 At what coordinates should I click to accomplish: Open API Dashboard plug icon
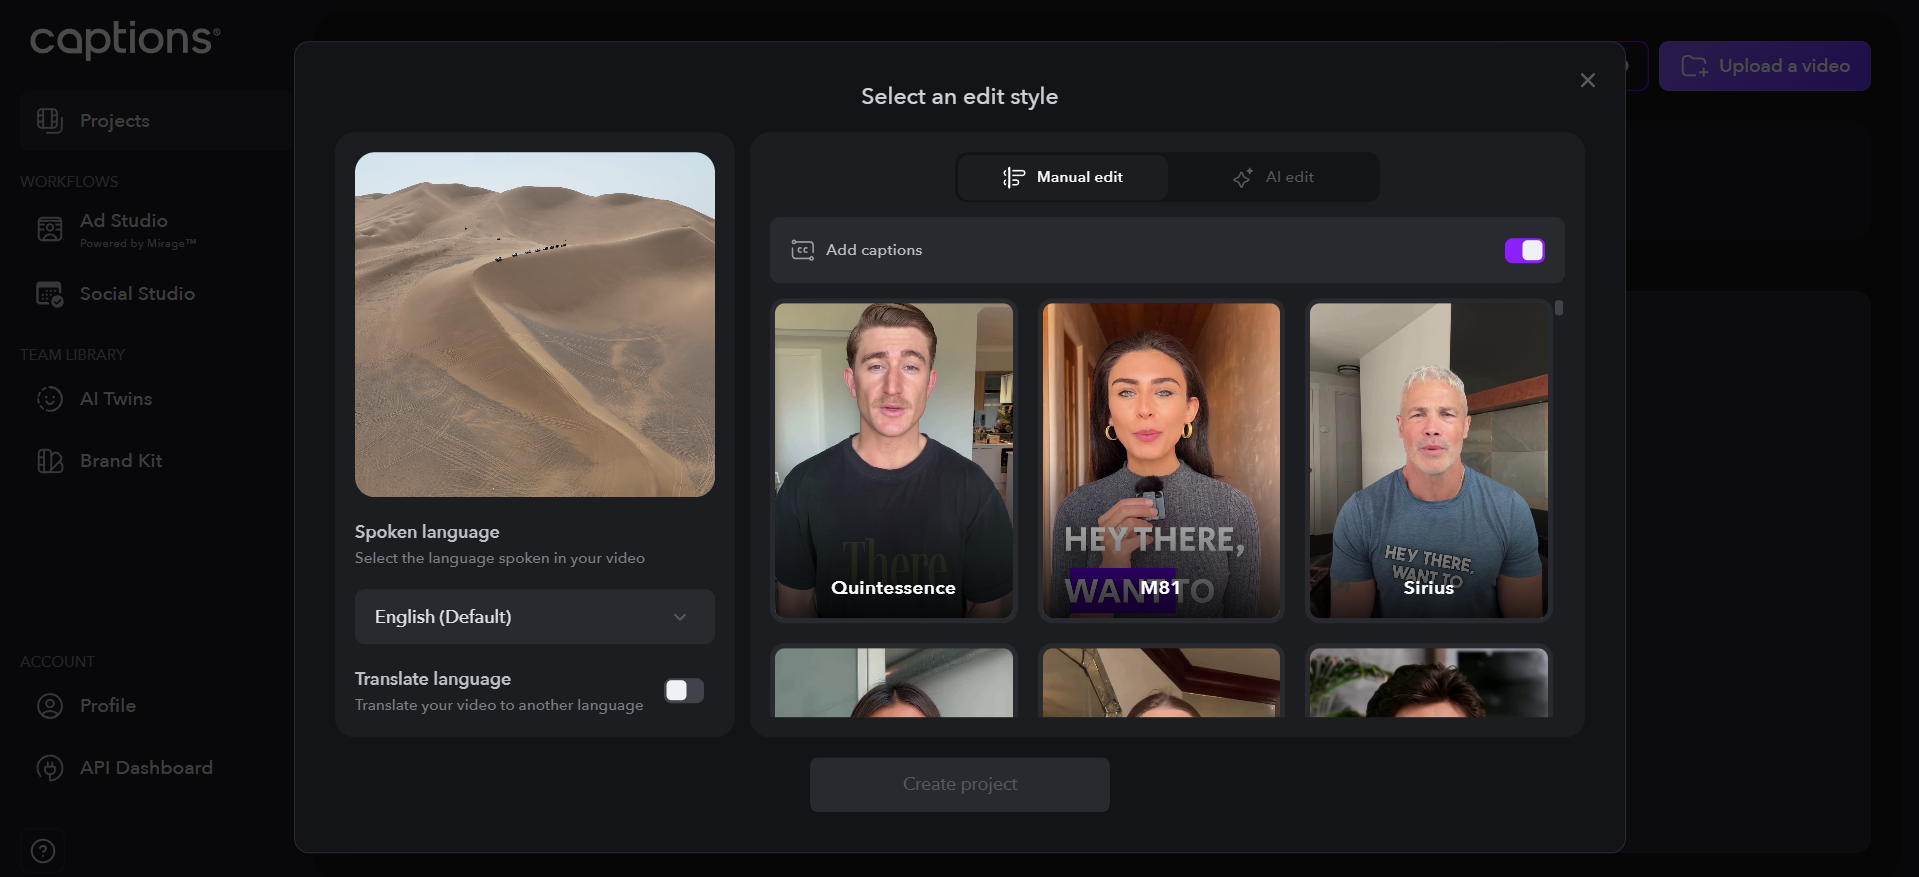click(49, 768)
